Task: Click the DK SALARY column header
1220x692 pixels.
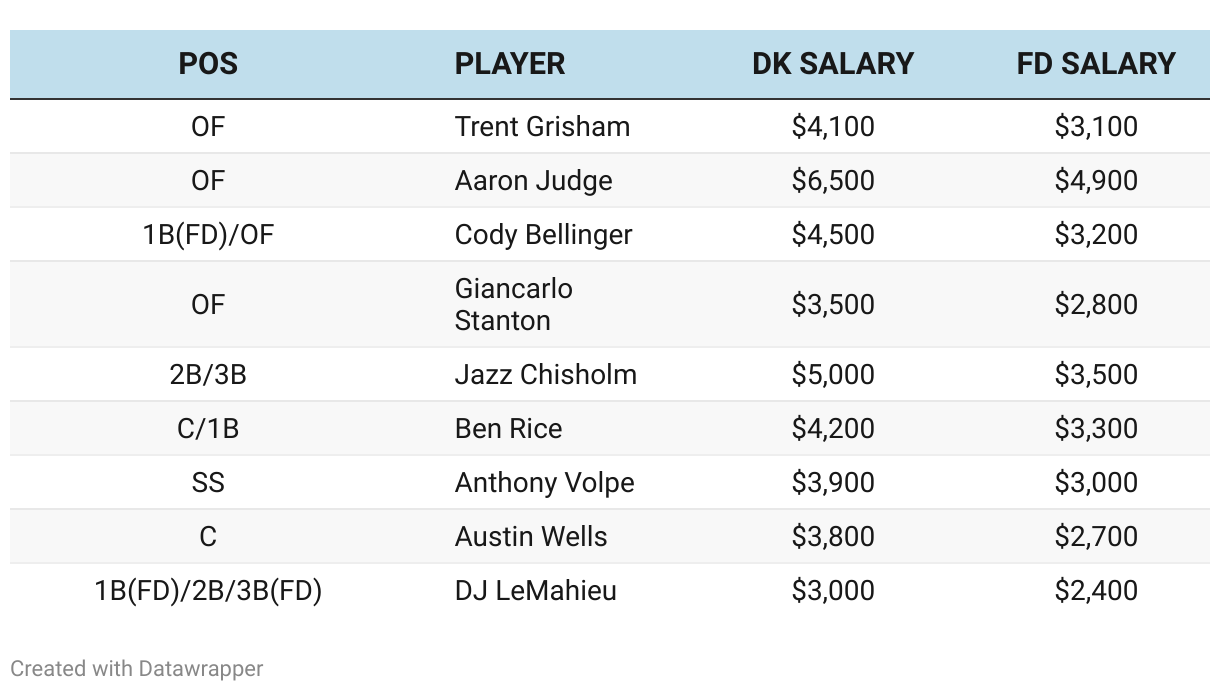Action: click(x=832, y=64)
